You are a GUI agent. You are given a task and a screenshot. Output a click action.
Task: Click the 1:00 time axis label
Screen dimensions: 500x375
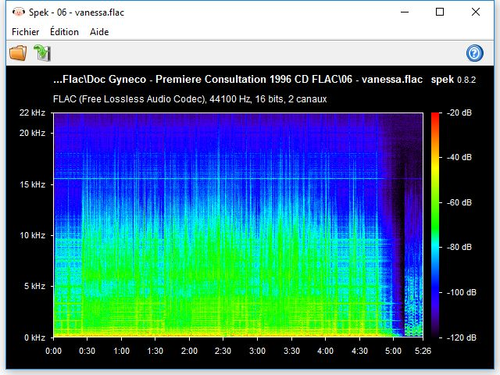coord(121,351)
